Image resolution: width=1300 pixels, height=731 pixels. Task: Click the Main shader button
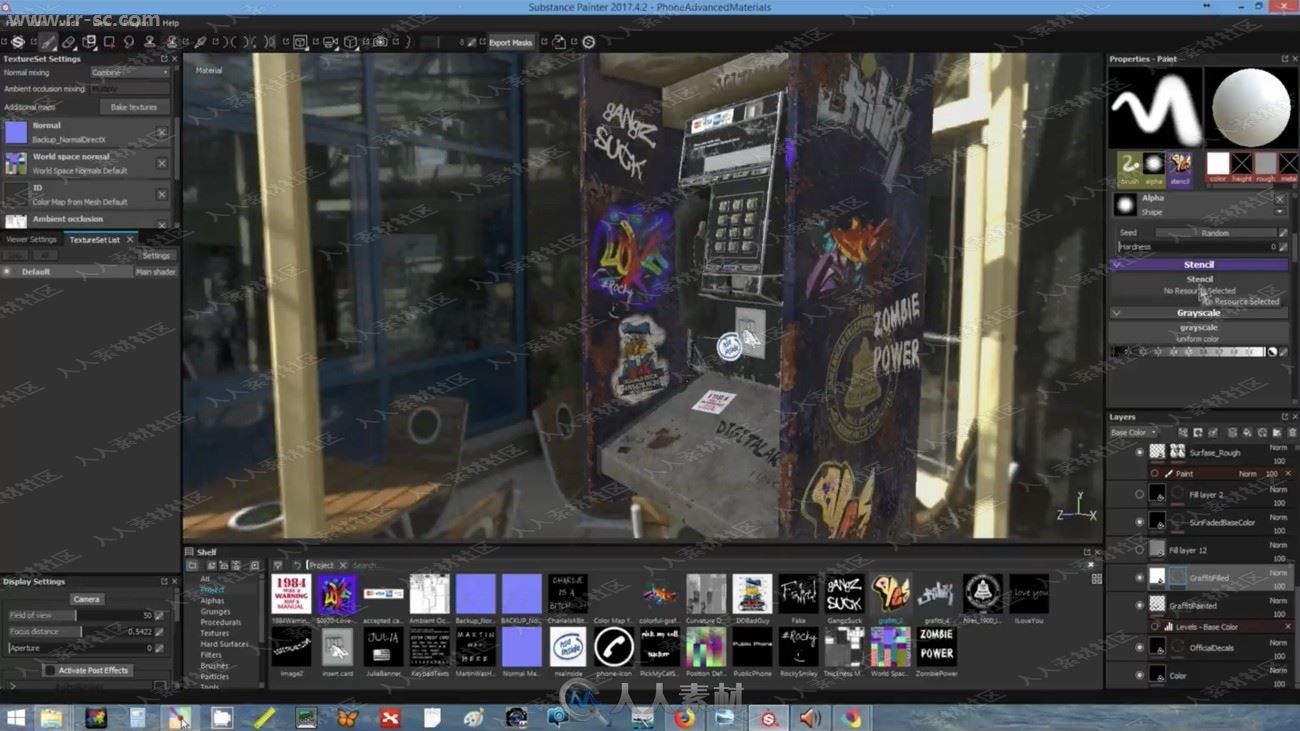[x=155, y=272]
